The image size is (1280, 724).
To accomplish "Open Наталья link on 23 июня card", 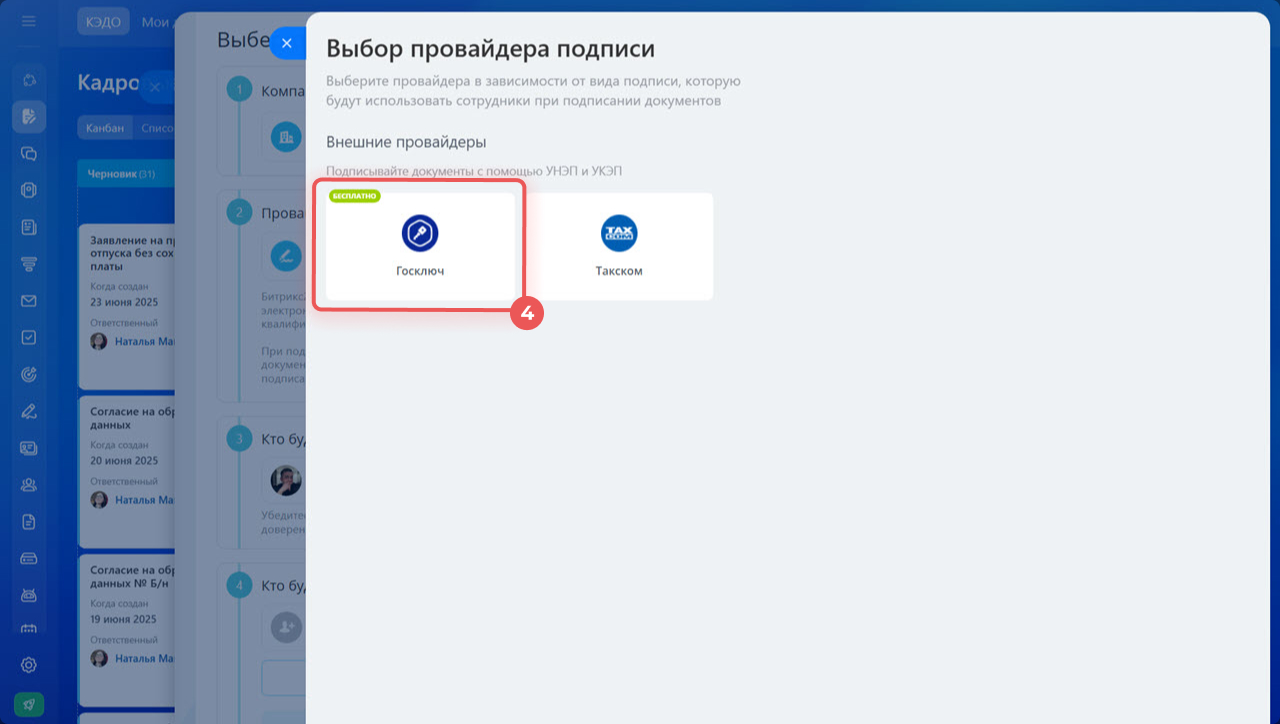I will [x=145, y=342].
